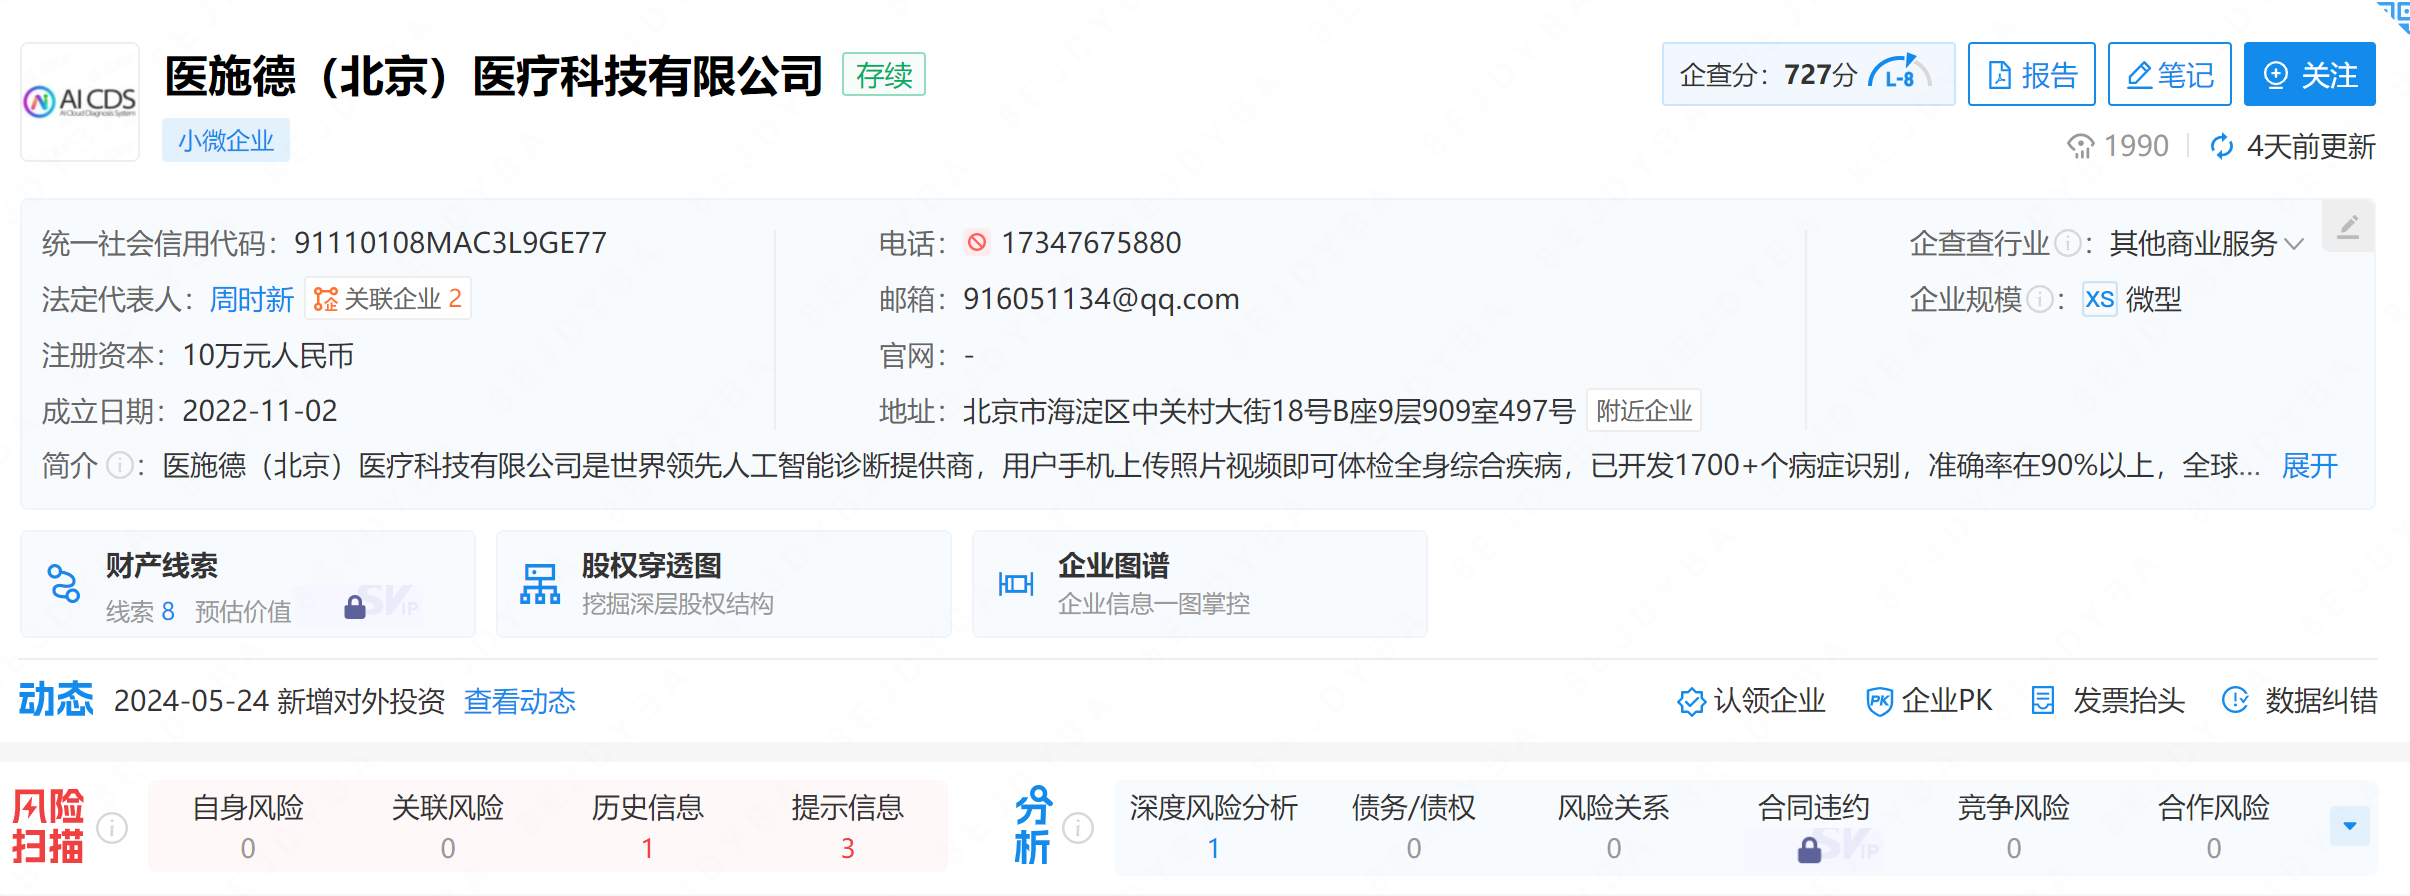Image resolution: width=2410 pixels, height=896 pixels.
Task: Click 数据纠错 data correction link
Action: (2299, 701)
